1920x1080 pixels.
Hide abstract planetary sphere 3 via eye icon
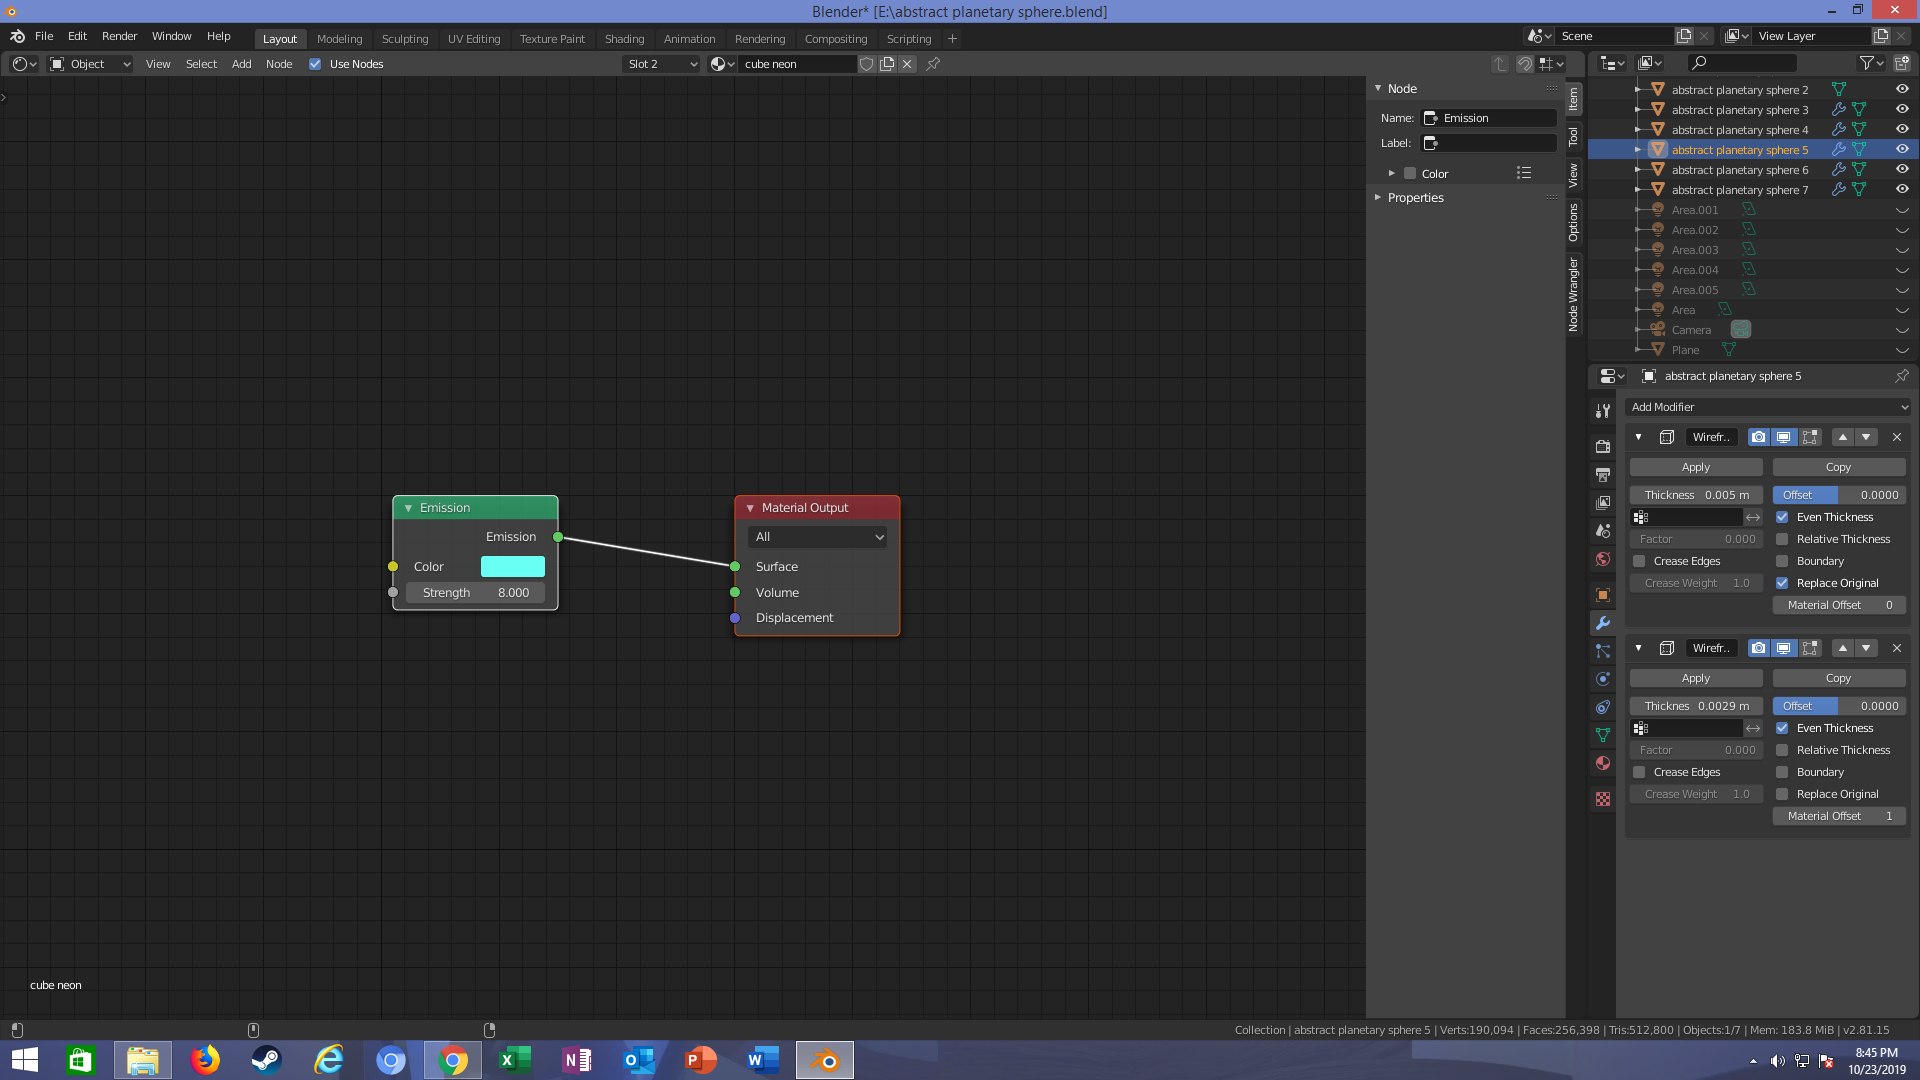[x=1902, y=109]
